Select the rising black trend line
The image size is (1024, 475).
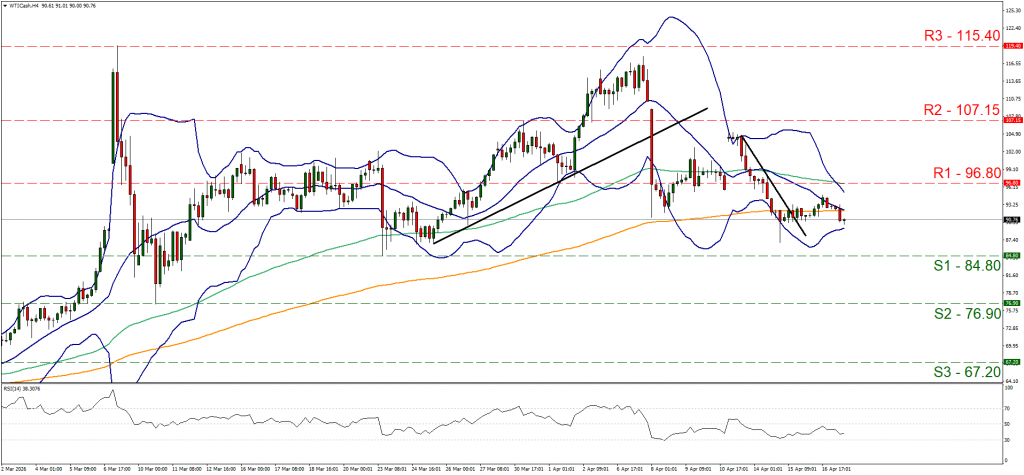(570, 175)
